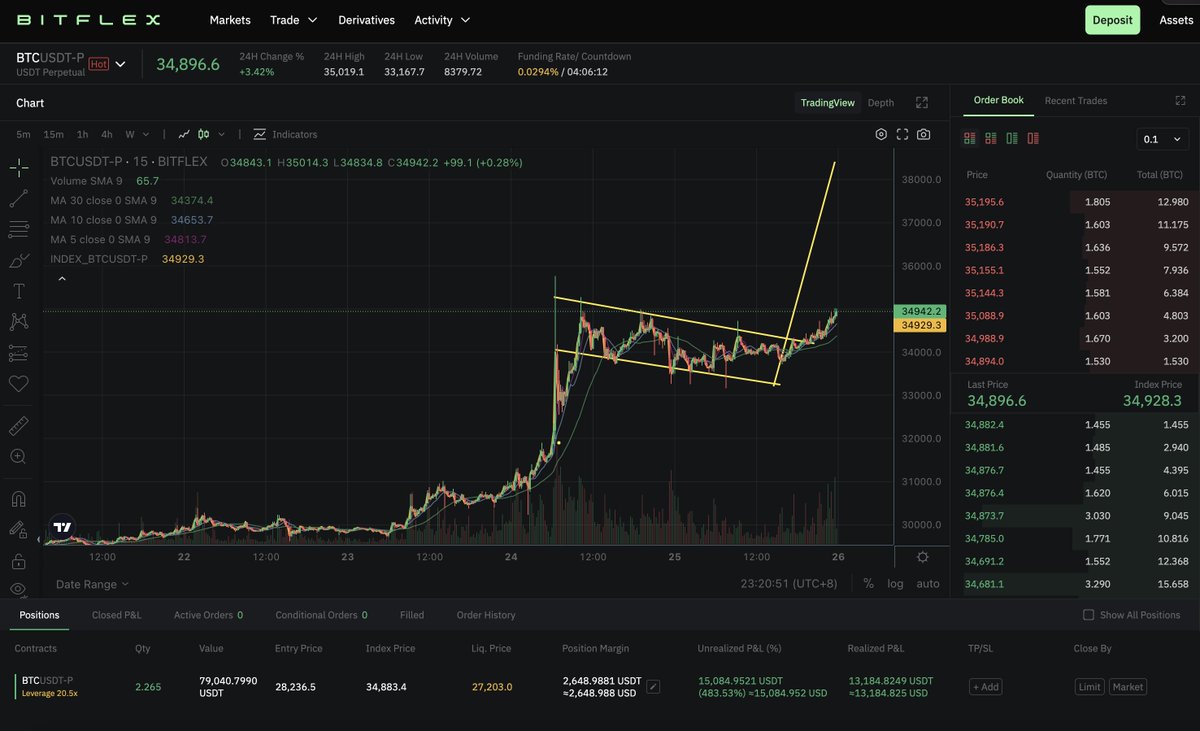
Task: Select the Order Book tab
Action: click(x=999, y=100)
